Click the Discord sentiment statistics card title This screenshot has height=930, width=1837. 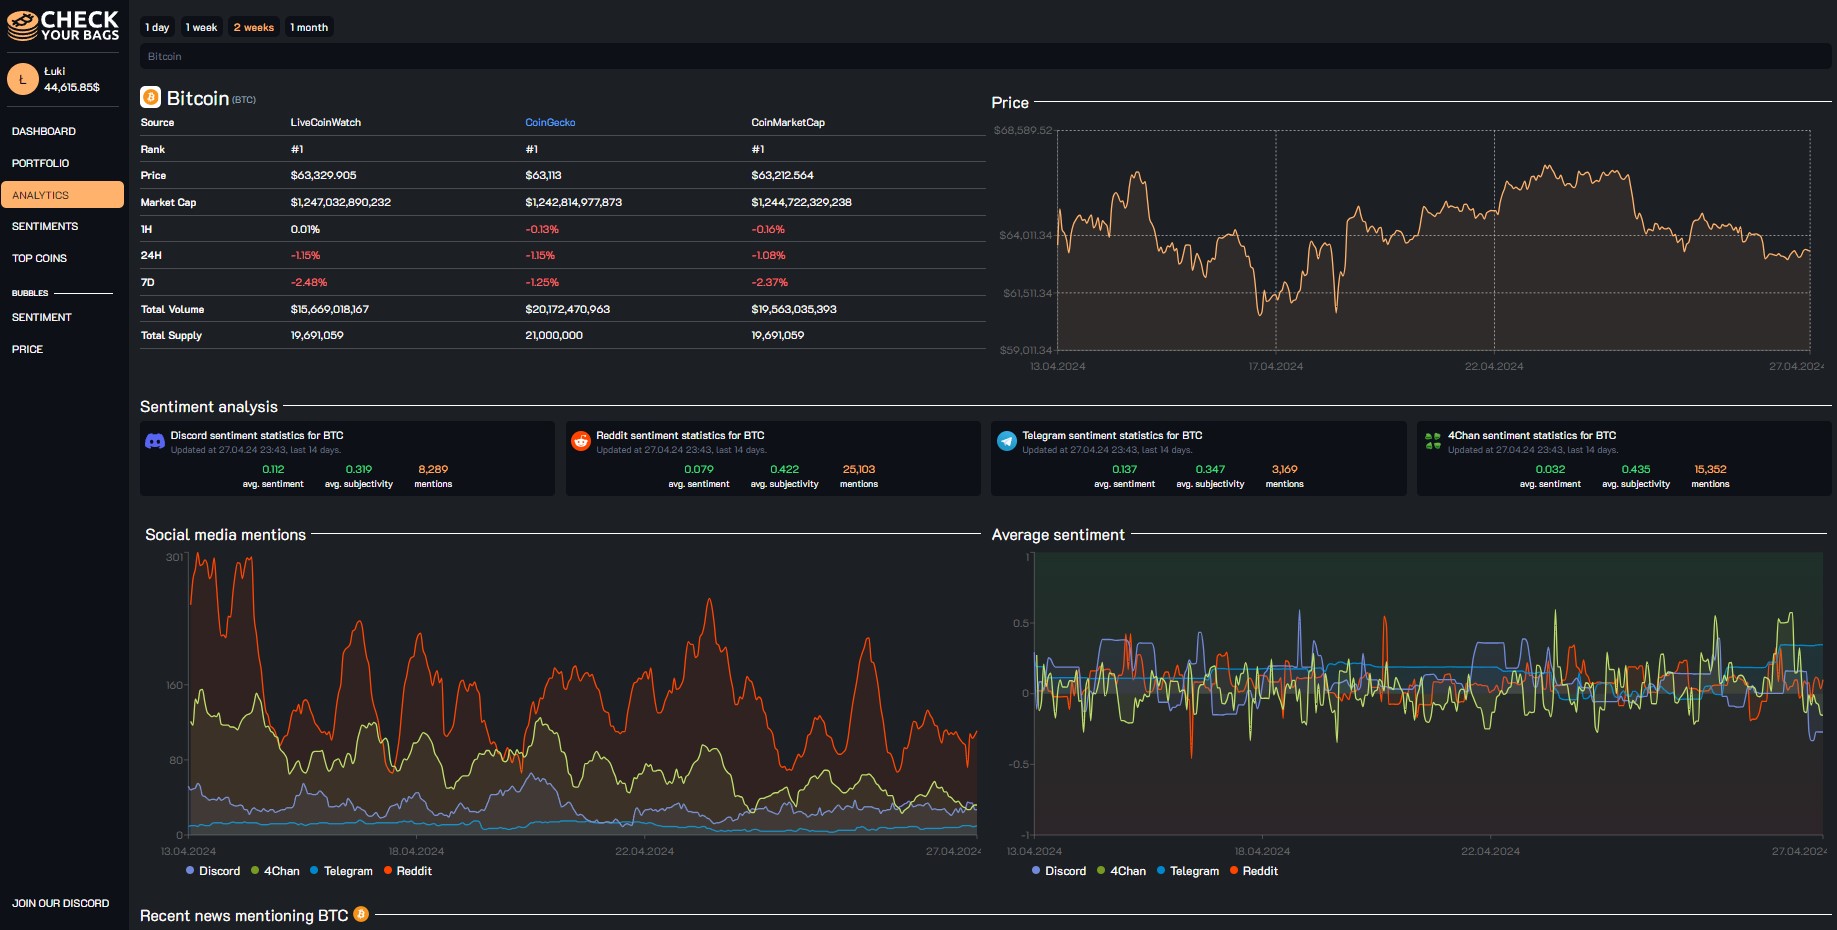coord(257,435)
